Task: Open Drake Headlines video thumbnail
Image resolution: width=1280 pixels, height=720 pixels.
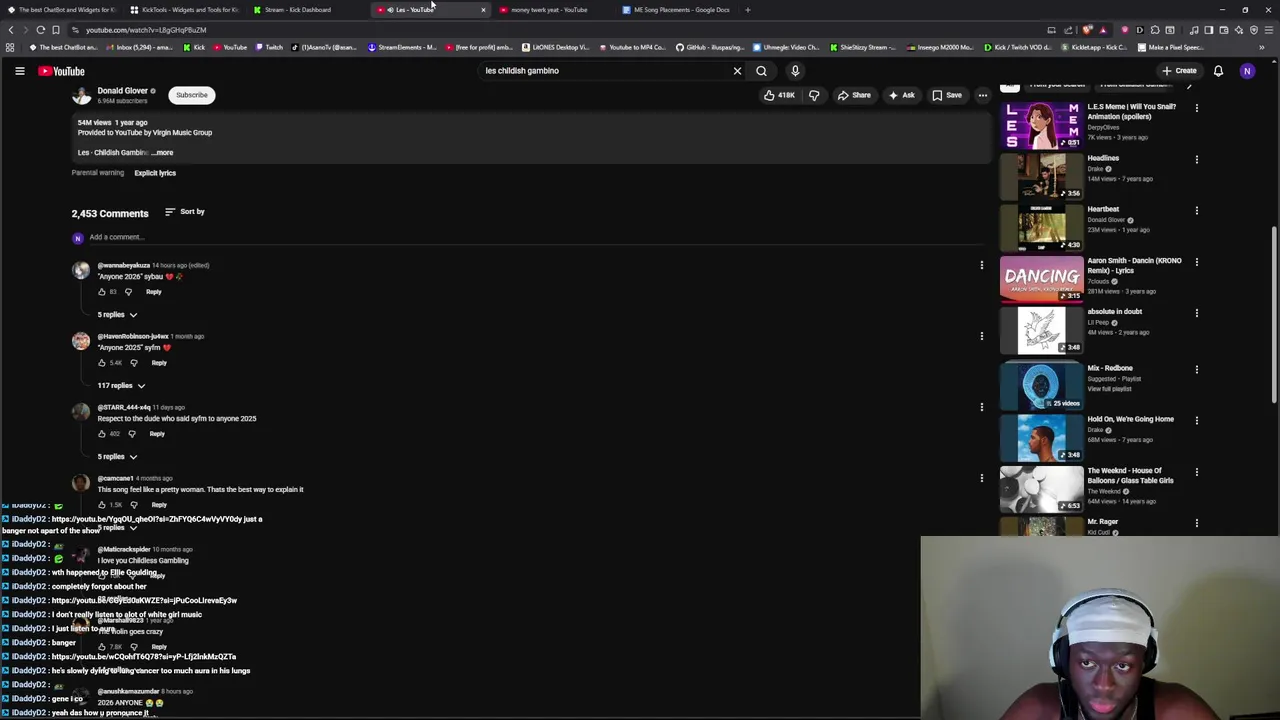Action: (1041, 176)
